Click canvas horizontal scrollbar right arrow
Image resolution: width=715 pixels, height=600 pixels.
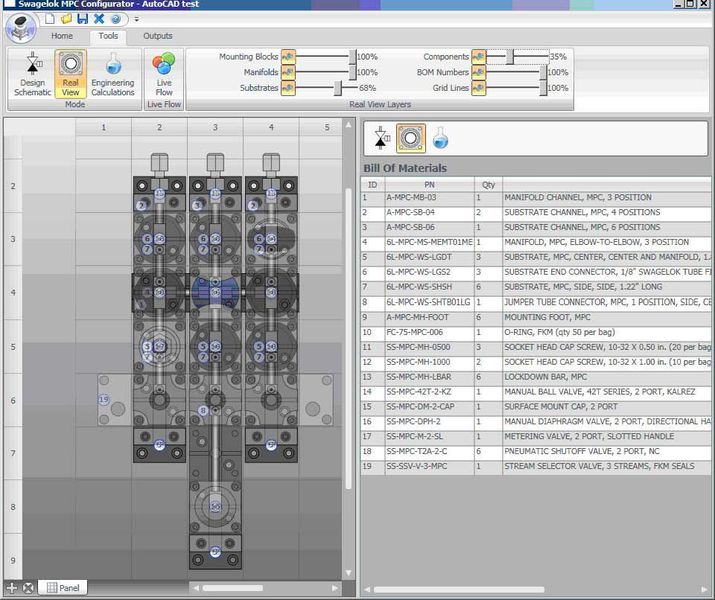coord(335,588)
